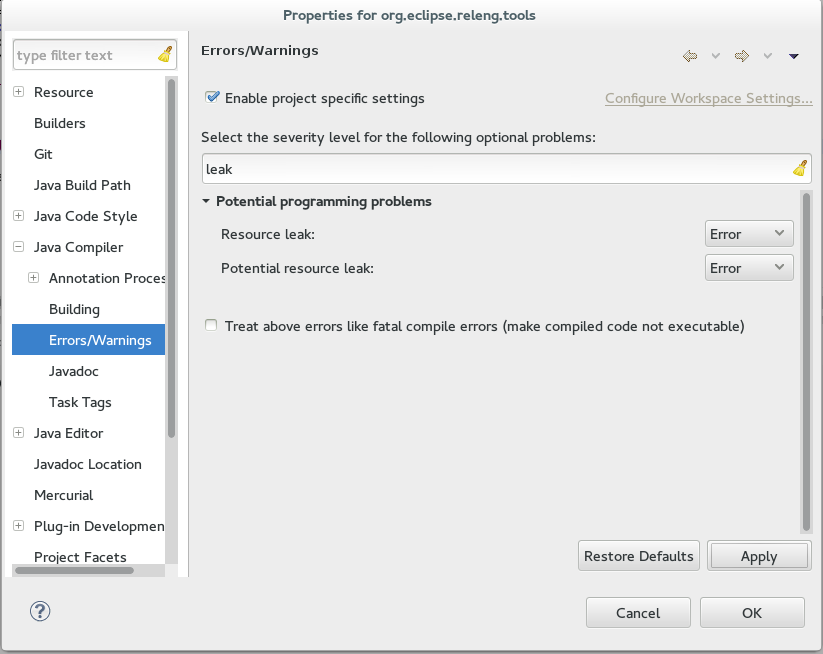Select Javadoc Location page
Screen dimensions: 823x654
tap(88, 464)
